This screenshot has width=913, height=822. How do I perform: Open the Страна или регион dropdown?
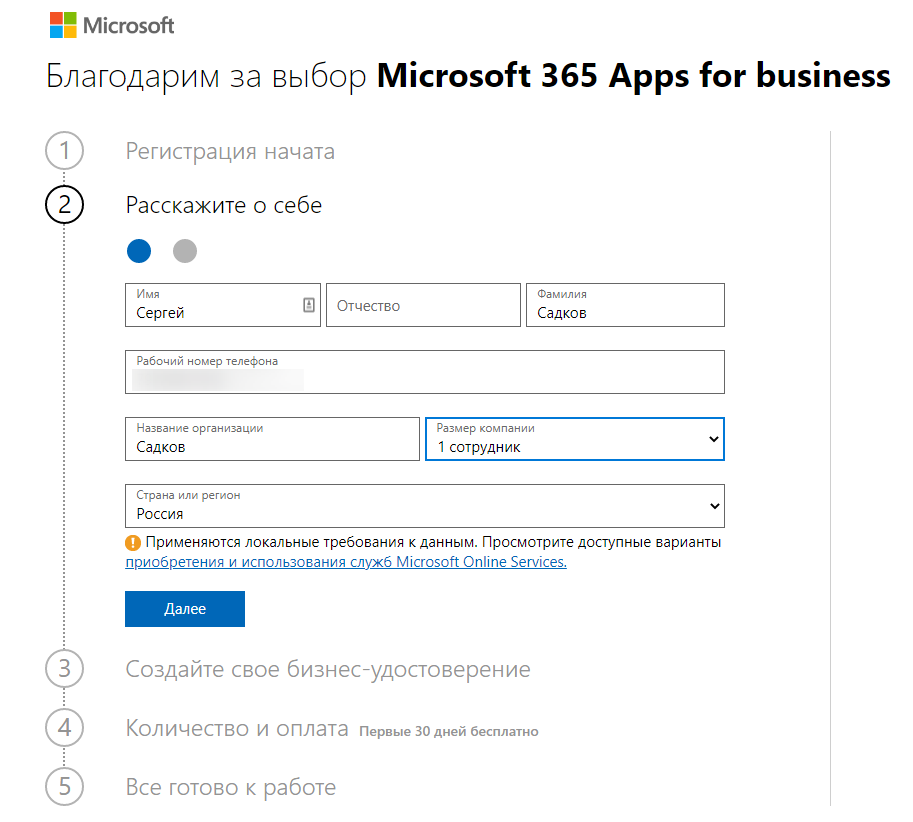point(424,506)
